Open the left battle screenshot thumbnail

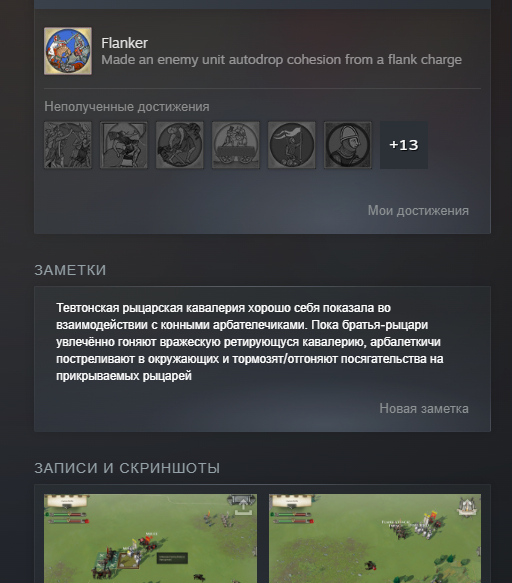click(x=150, y=538)
